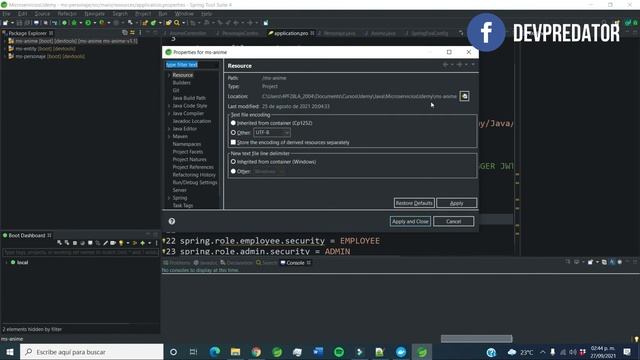Image resolution: width=640 pixels, height=360 pixels.
Task: Click the back arrow in Resource page header
Action: [445, 65]
